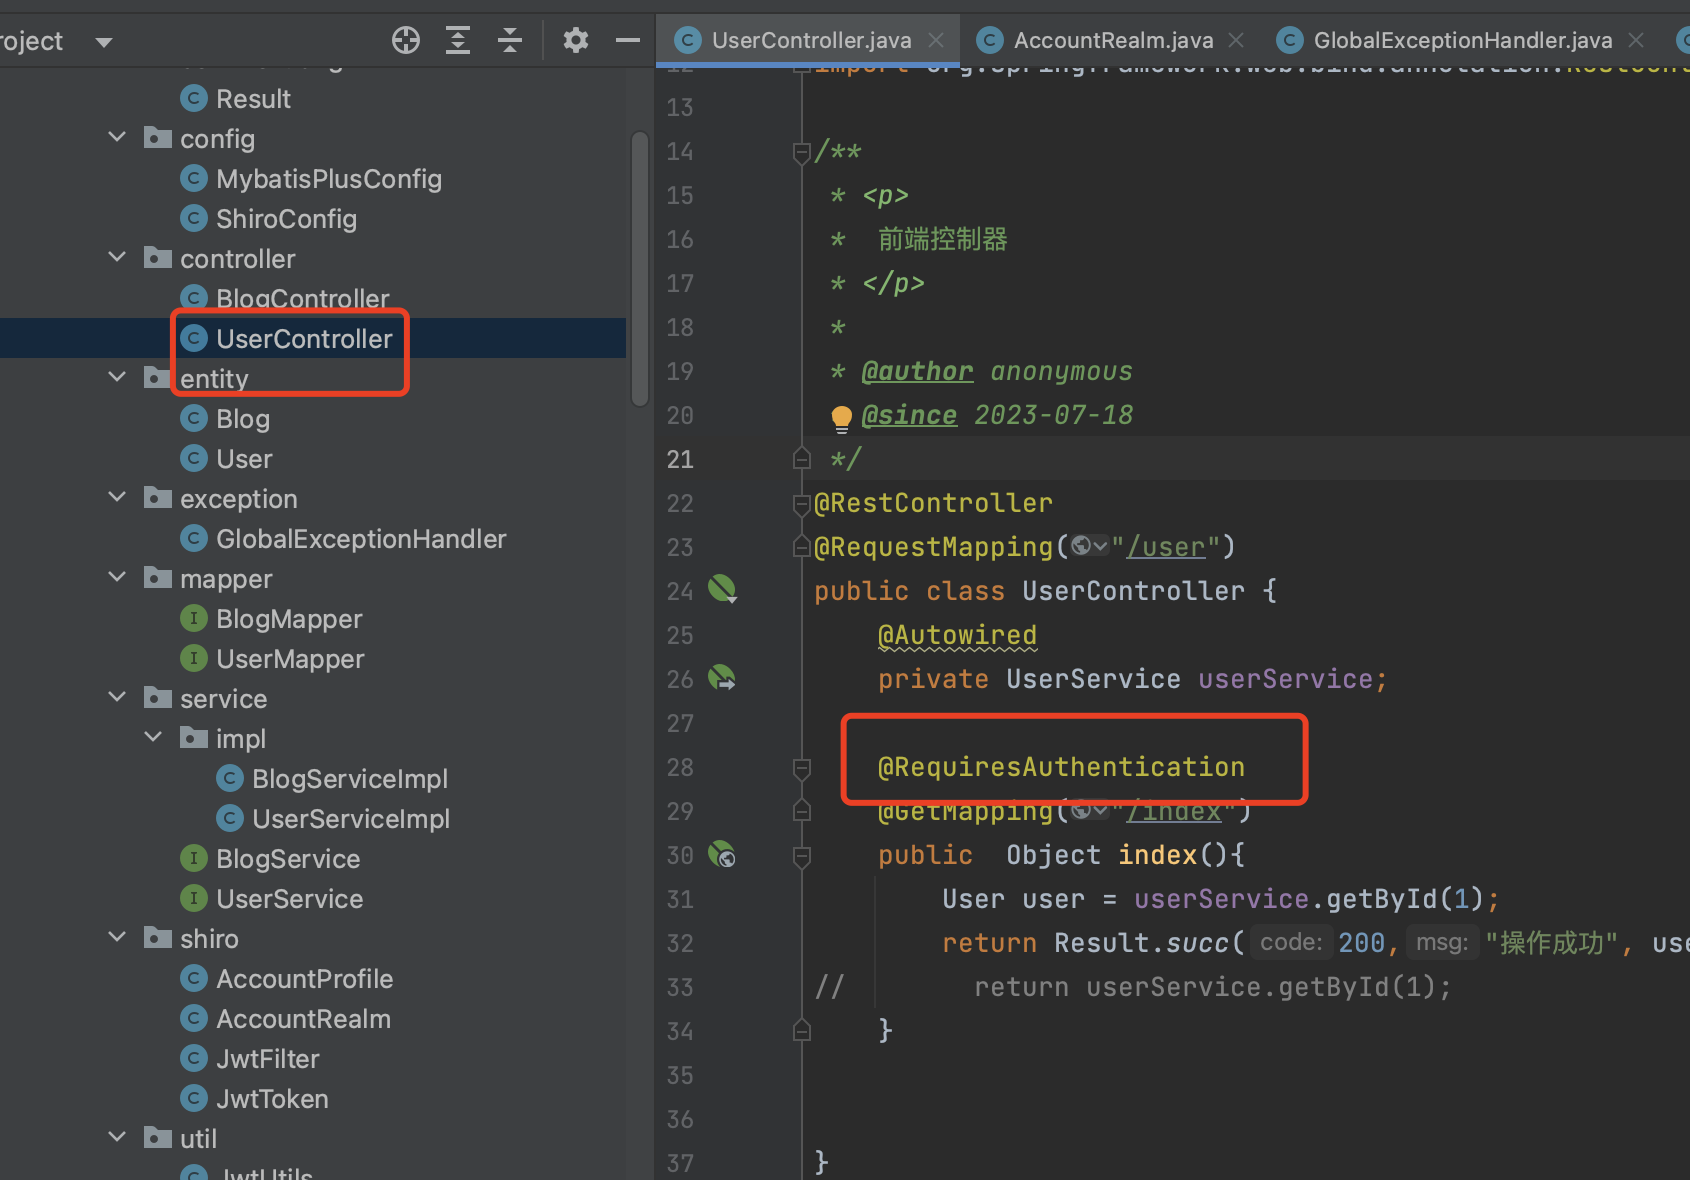The image size is (1690, 1180).
Task: Open the Project view dropdown arrow
Action: pyautogui.click(x=103, y=42)
